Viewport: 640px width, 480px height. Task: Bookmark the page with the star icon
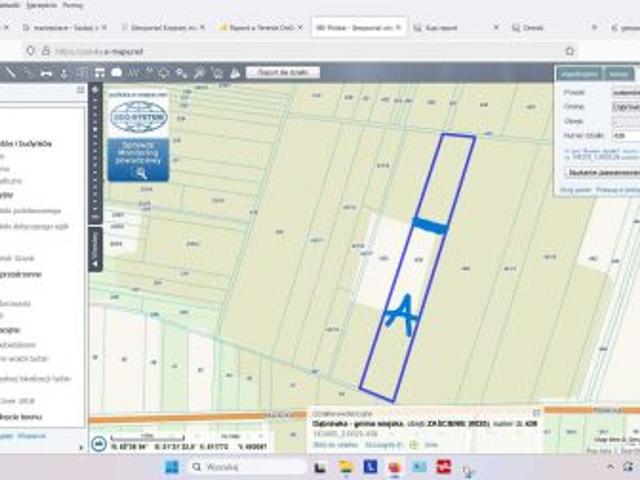click(x=569, y=51)
